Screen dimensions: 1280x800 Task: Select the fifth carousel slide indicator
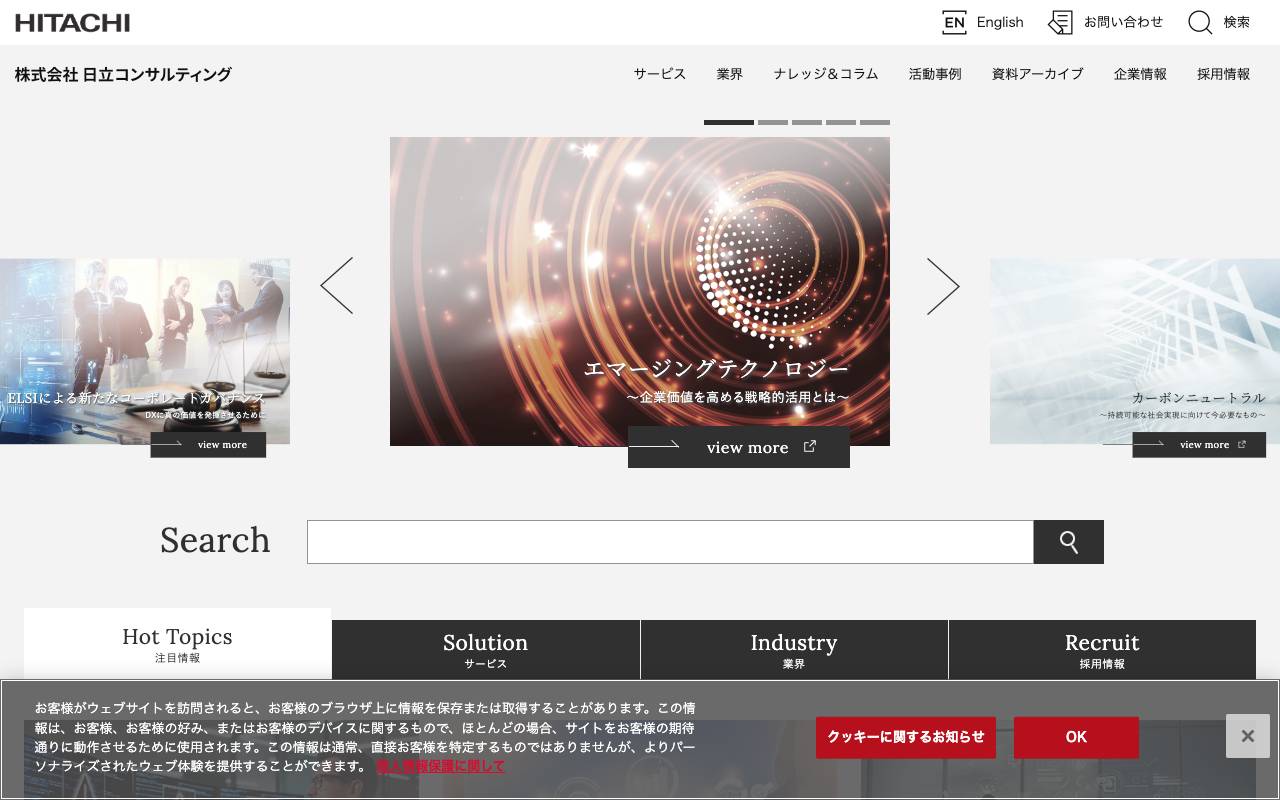(x=875, y=122)
